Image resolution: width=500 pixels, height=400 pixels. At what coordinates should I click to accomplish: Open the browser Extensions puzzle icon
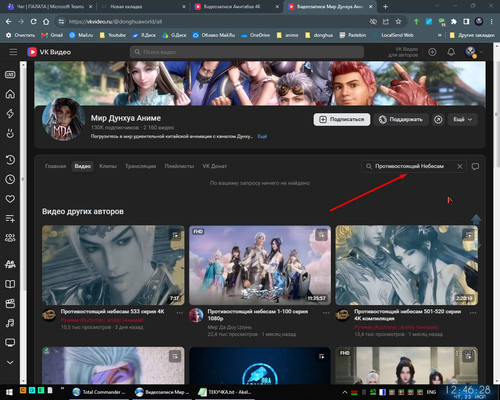(x=454, y=22)
